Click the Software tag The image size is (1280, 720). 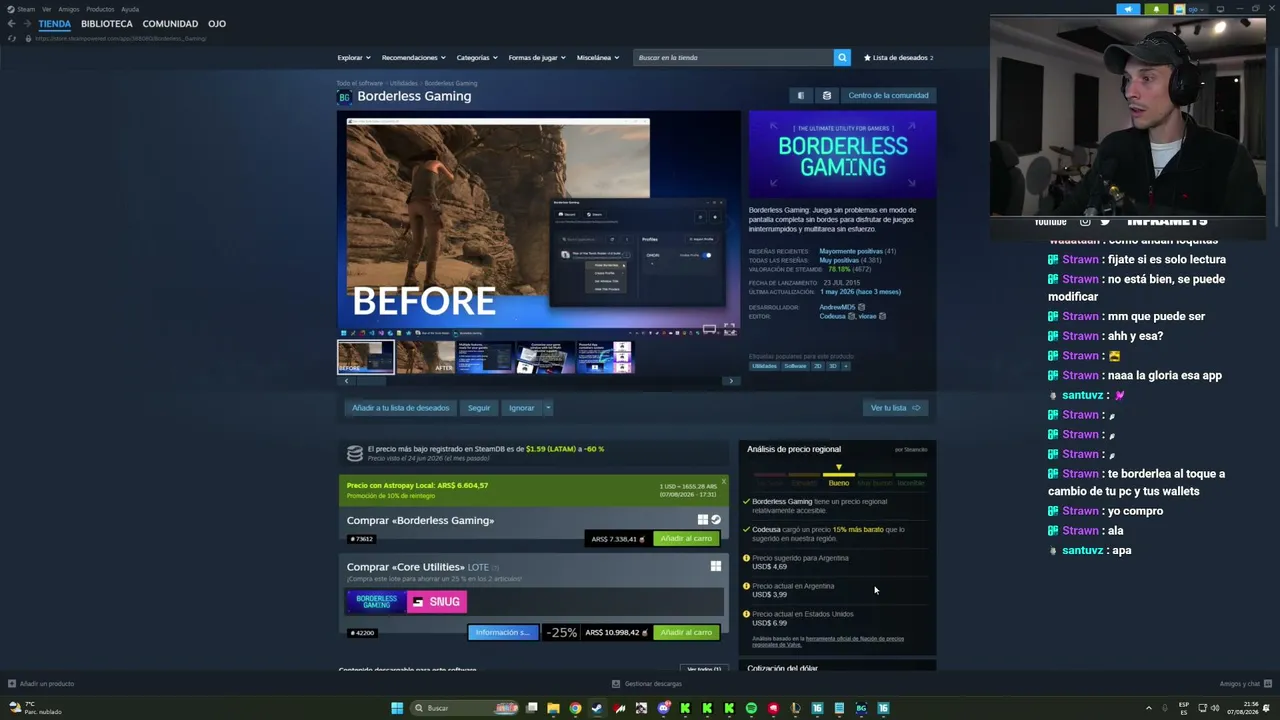(795, 366)
